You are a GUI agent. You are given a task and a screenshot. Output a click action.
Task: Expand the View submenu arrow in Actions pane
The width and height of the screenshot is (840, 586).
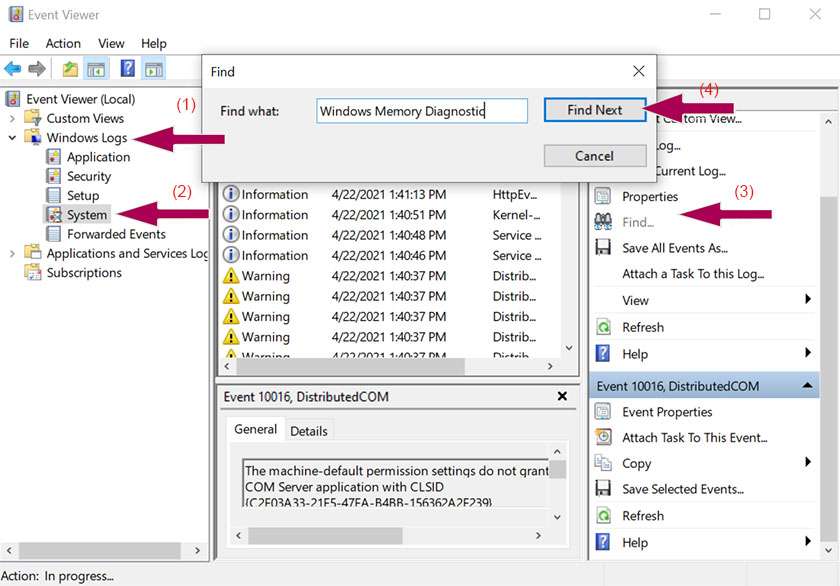807,300
